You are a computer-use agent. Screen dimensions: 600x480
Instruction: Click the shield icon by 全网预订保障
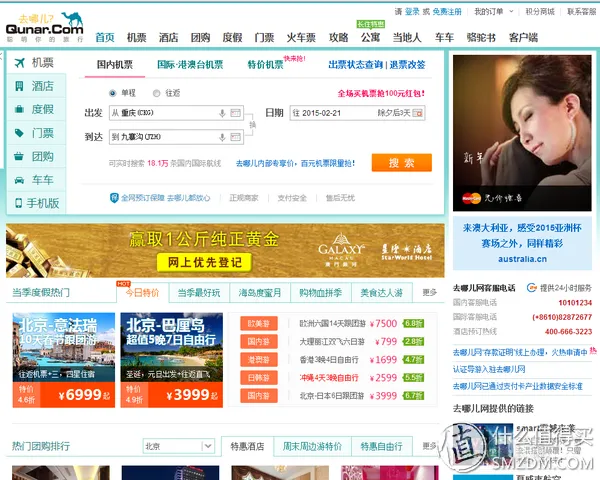click(x=114, y=198)
